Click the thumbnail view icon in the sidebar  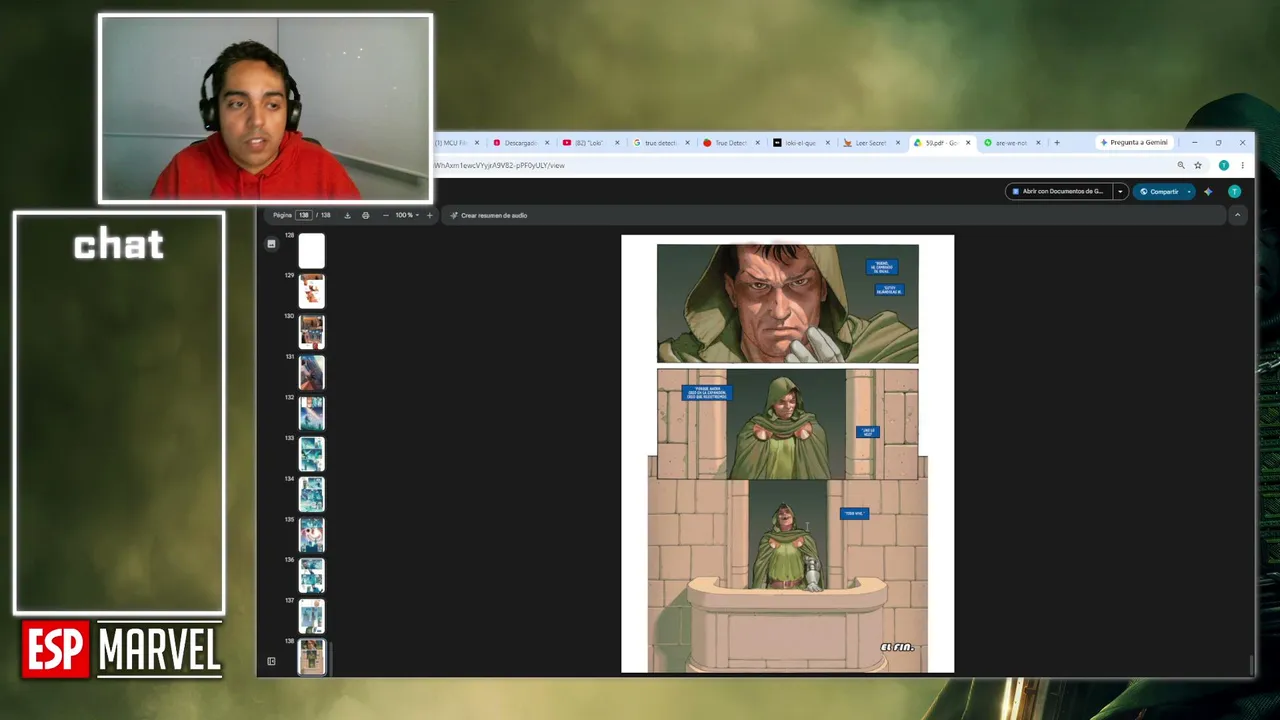tap(271, 243)
